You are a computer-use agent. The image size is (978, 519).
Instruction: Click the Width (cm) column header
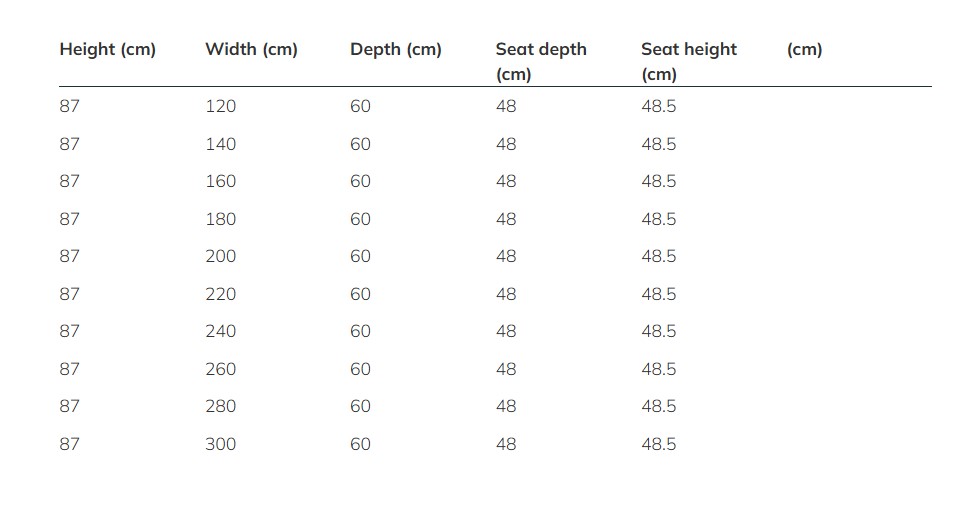[251, 49]
